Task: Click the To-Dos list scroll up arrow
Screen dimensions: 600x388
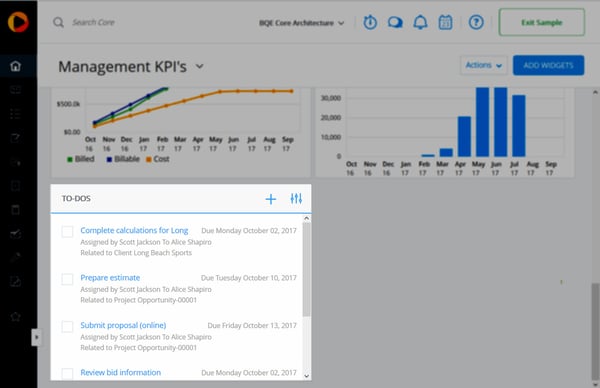Action: [306, 218]
